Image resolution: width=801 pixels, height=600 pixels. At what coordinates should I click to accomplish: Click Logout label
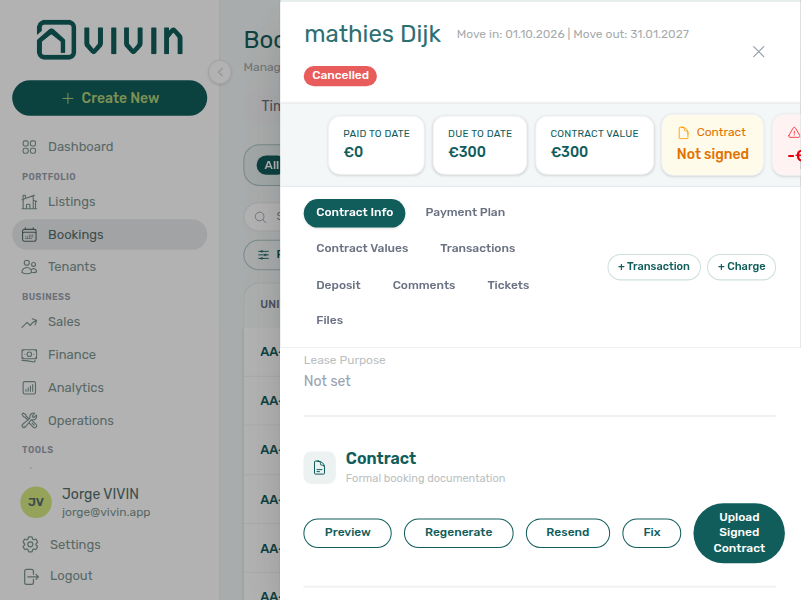coord(71,576)
